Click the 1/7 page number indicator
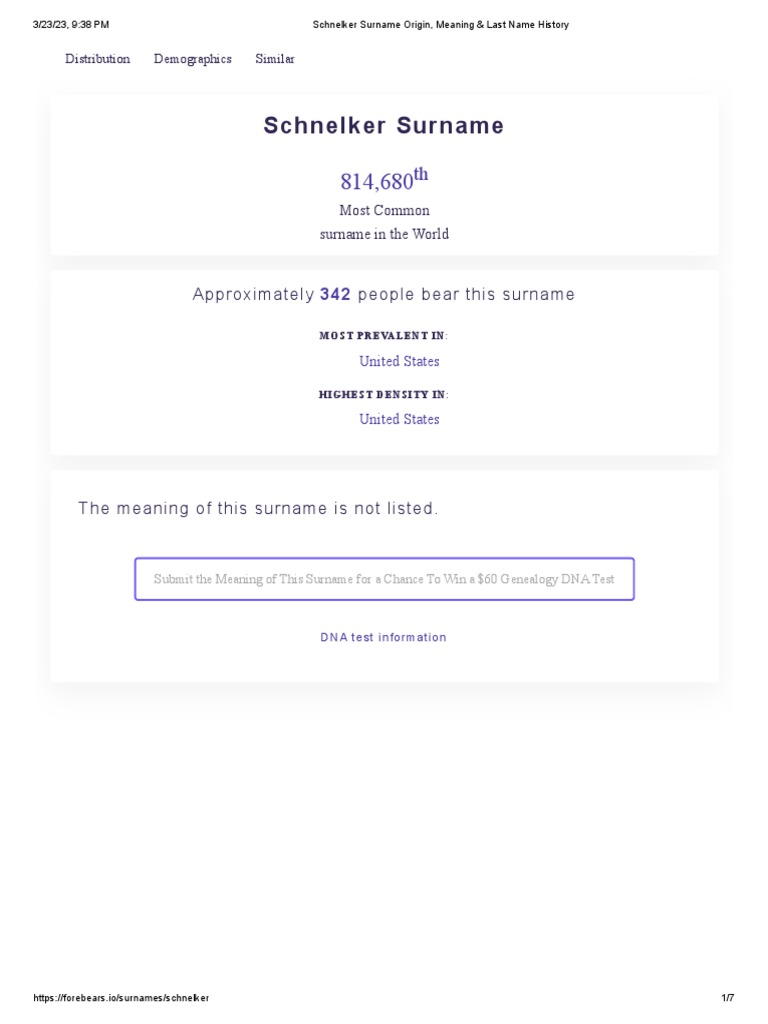 pos(728,998)
